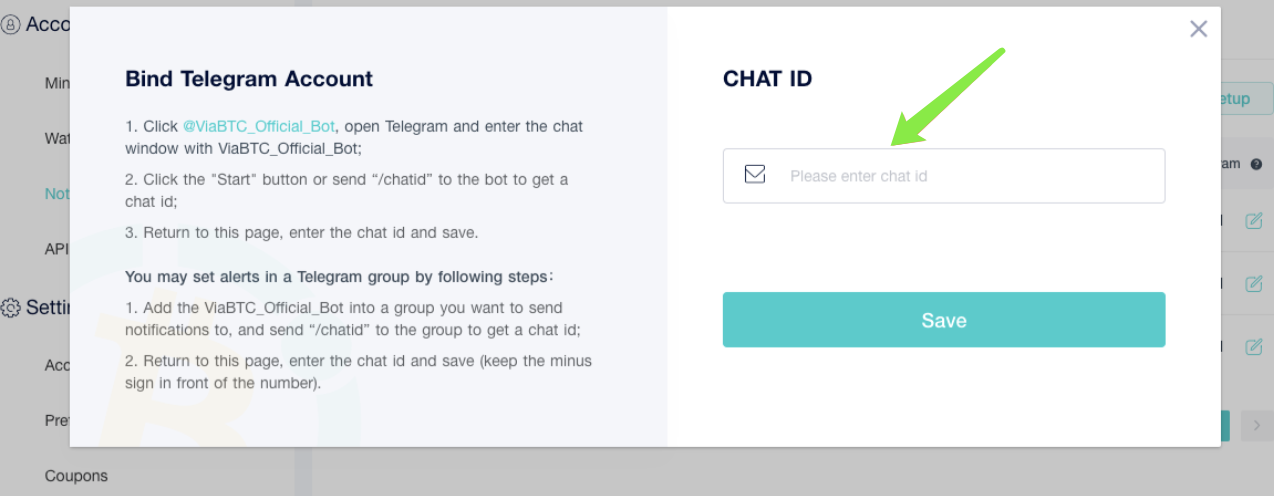This screenshot has height=496, width=1274.
Task: Open the API sidebar item
Action: 56,249
